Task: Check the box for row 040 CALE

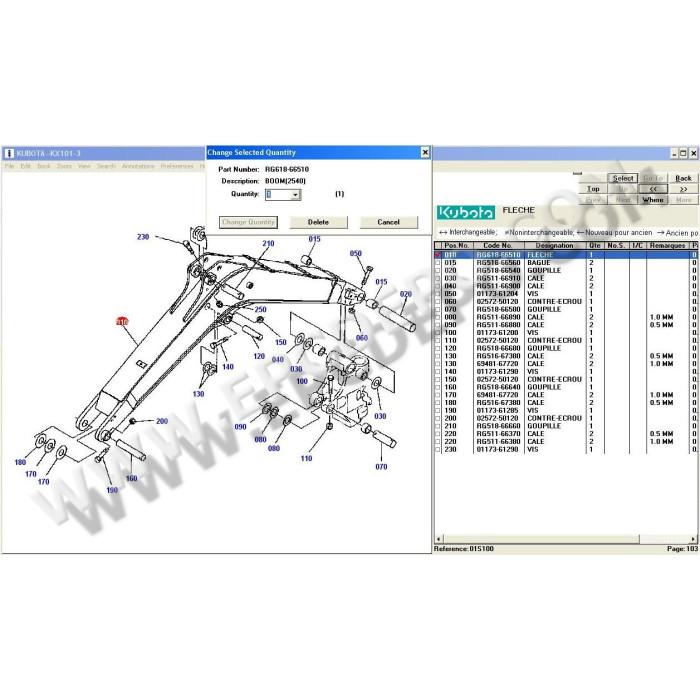Action: click(x=438, y=286)
